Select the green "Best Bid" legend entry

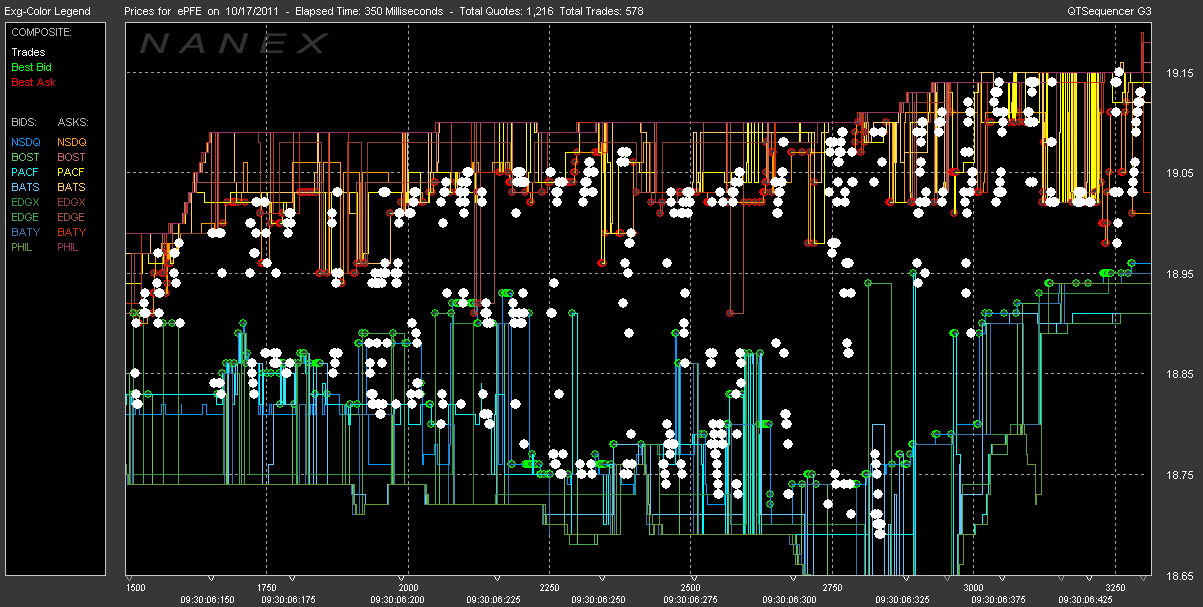[x=31, y=67]
